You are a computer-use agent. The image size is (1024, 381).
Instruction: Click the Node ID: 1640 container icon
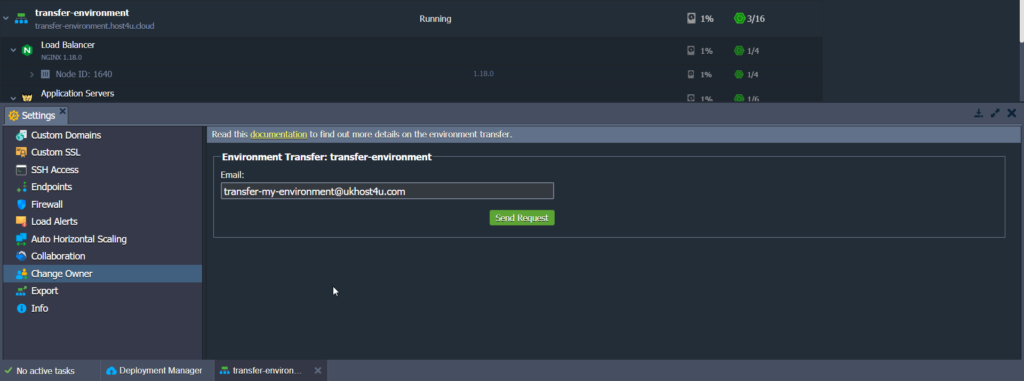(x=46, y=75)
